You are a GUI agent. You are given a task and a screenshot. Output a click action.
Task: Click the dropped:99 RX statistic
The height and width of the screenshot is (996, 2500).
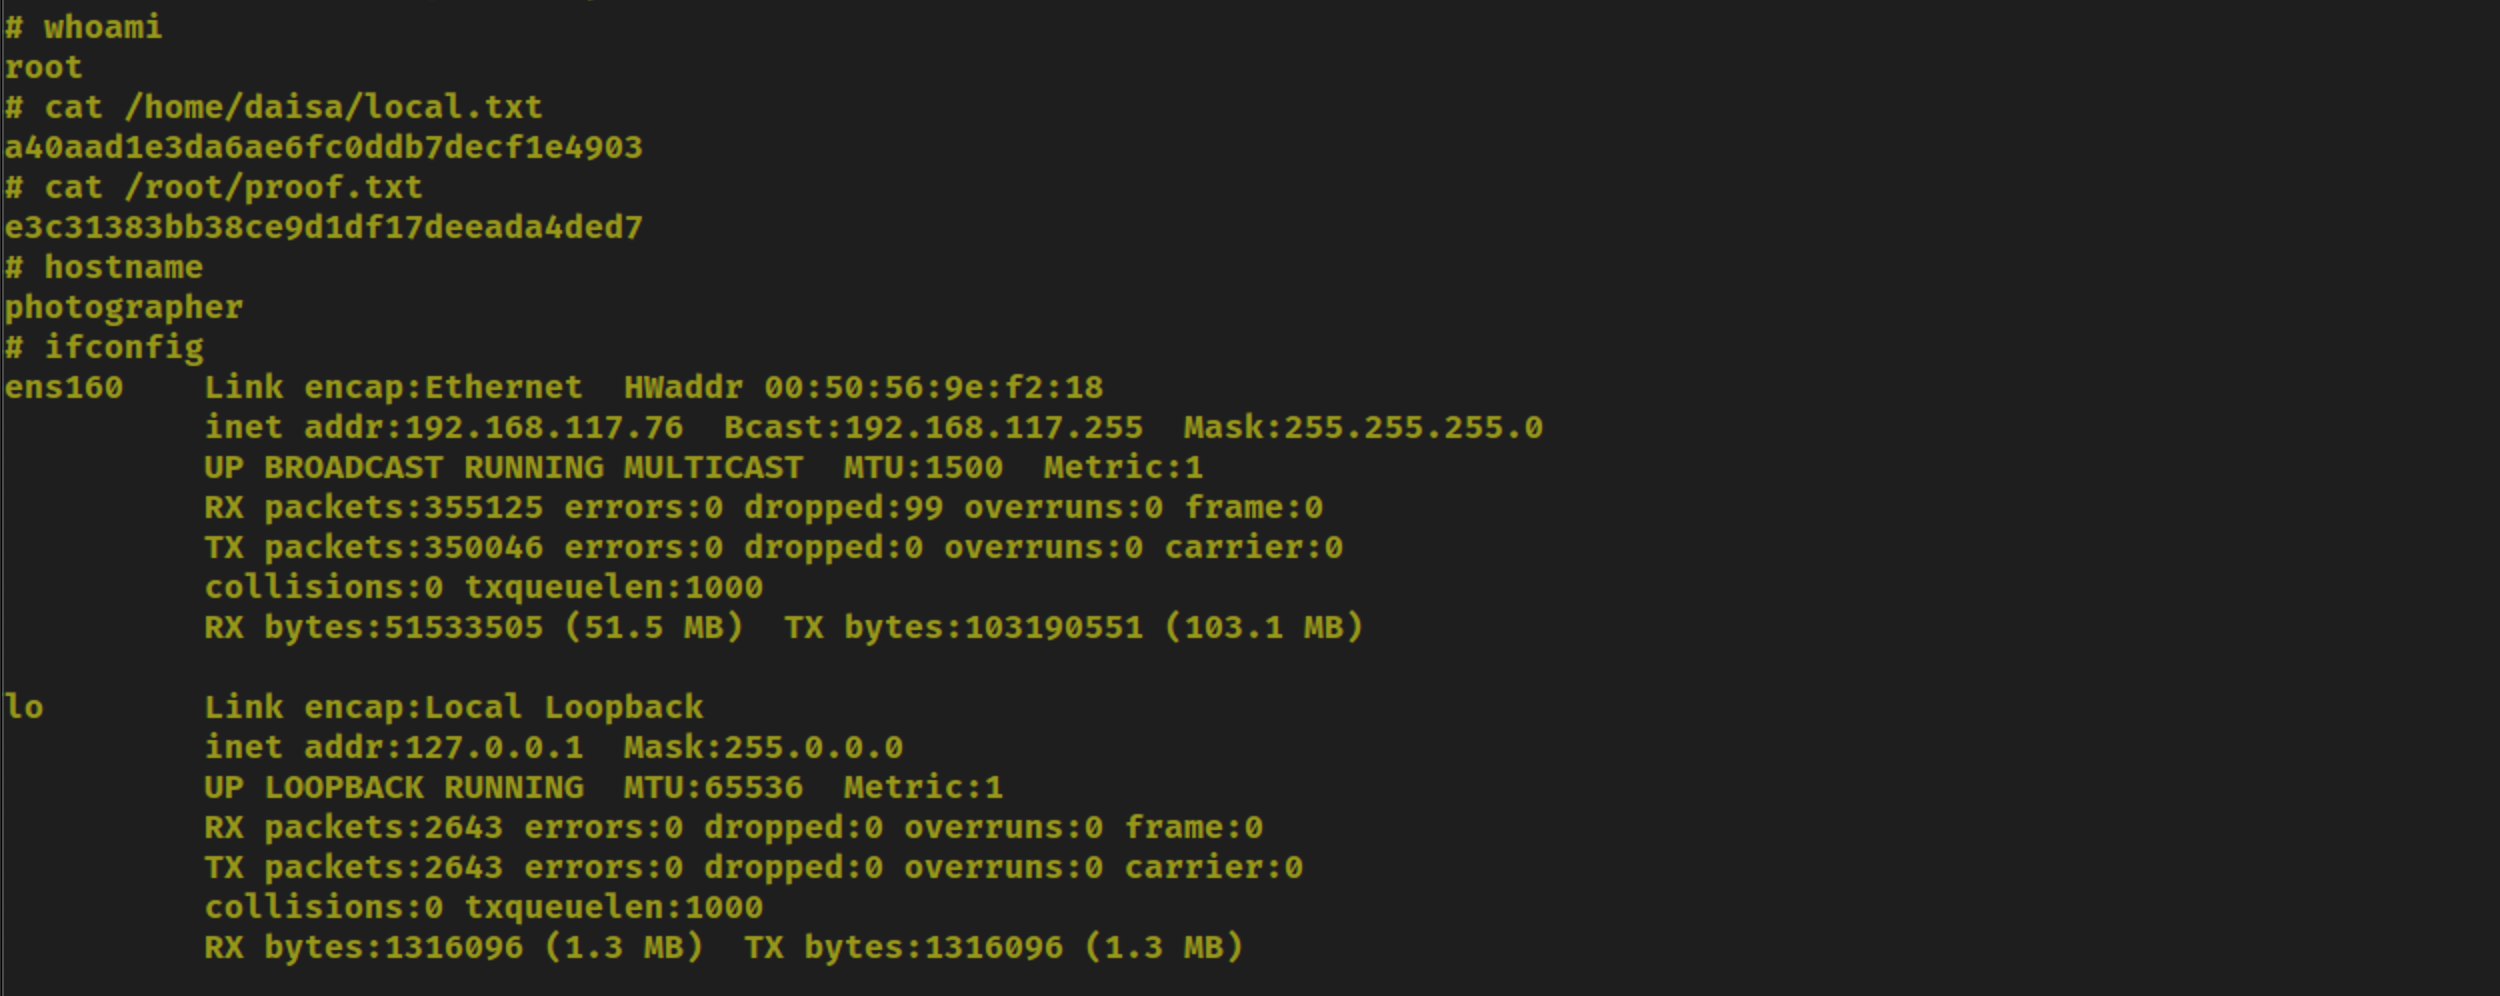coord(843,508)
